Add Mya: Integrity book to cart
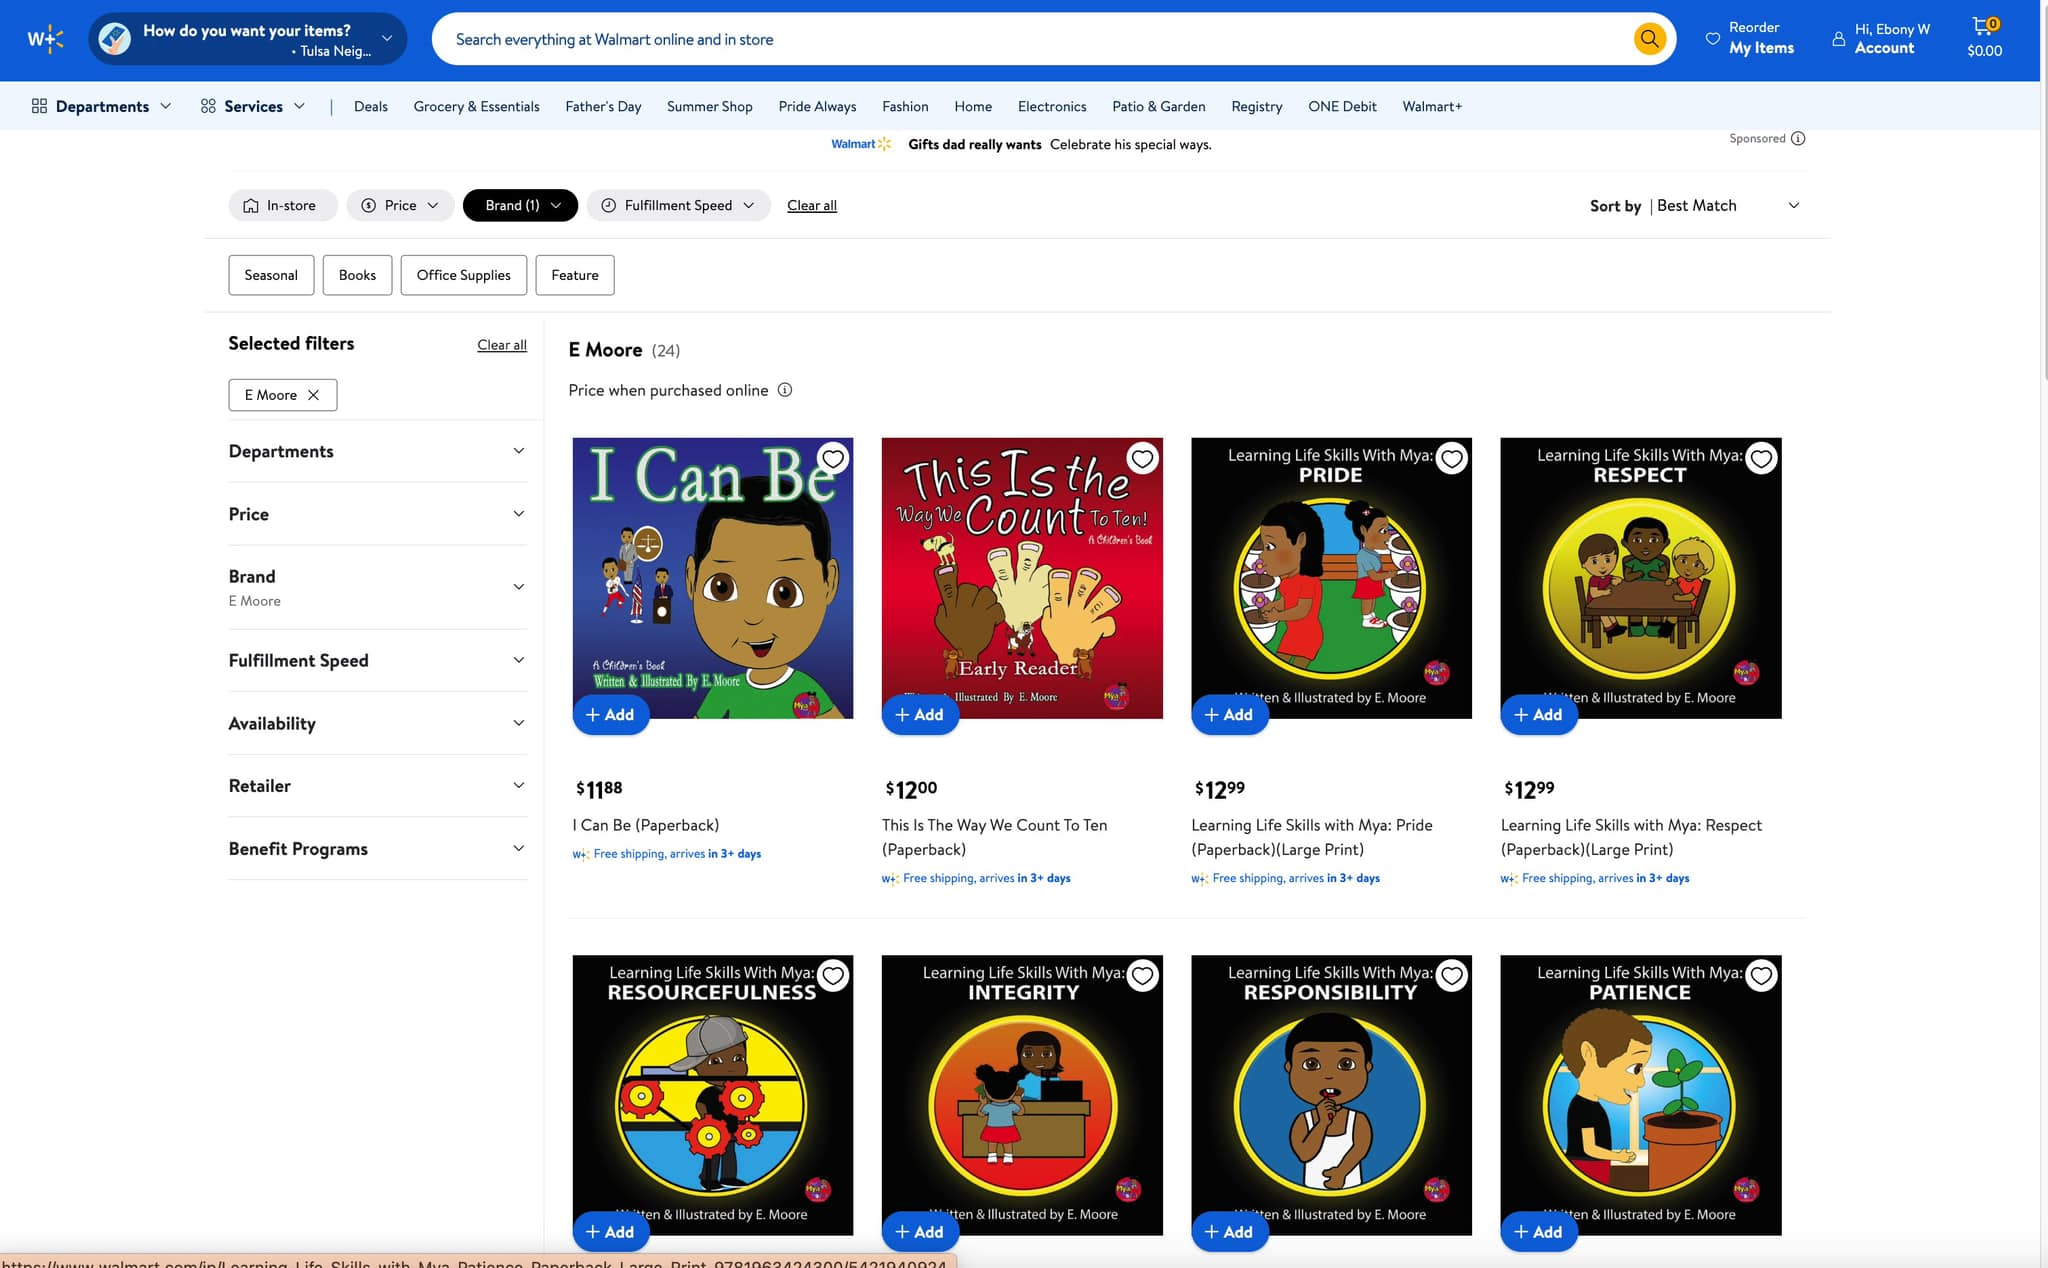This screenshot has width=2048, height=1268. (920, 1231)
